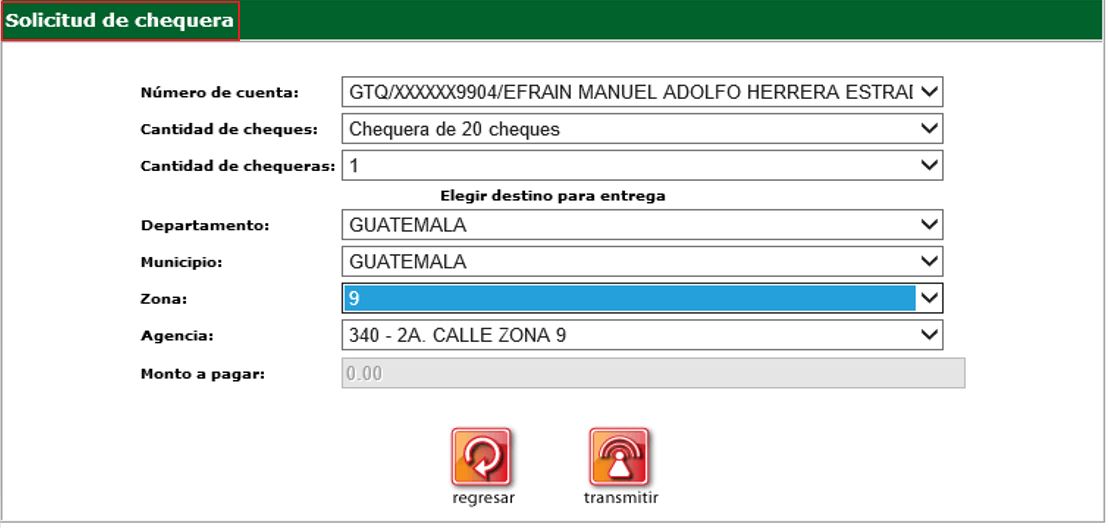This screenshot has width=1109, height=528.
Task: Expand the Agencia '340 - 2A. CALLE ZONA 9' dropdown
Action: click(x=641, y=335)
